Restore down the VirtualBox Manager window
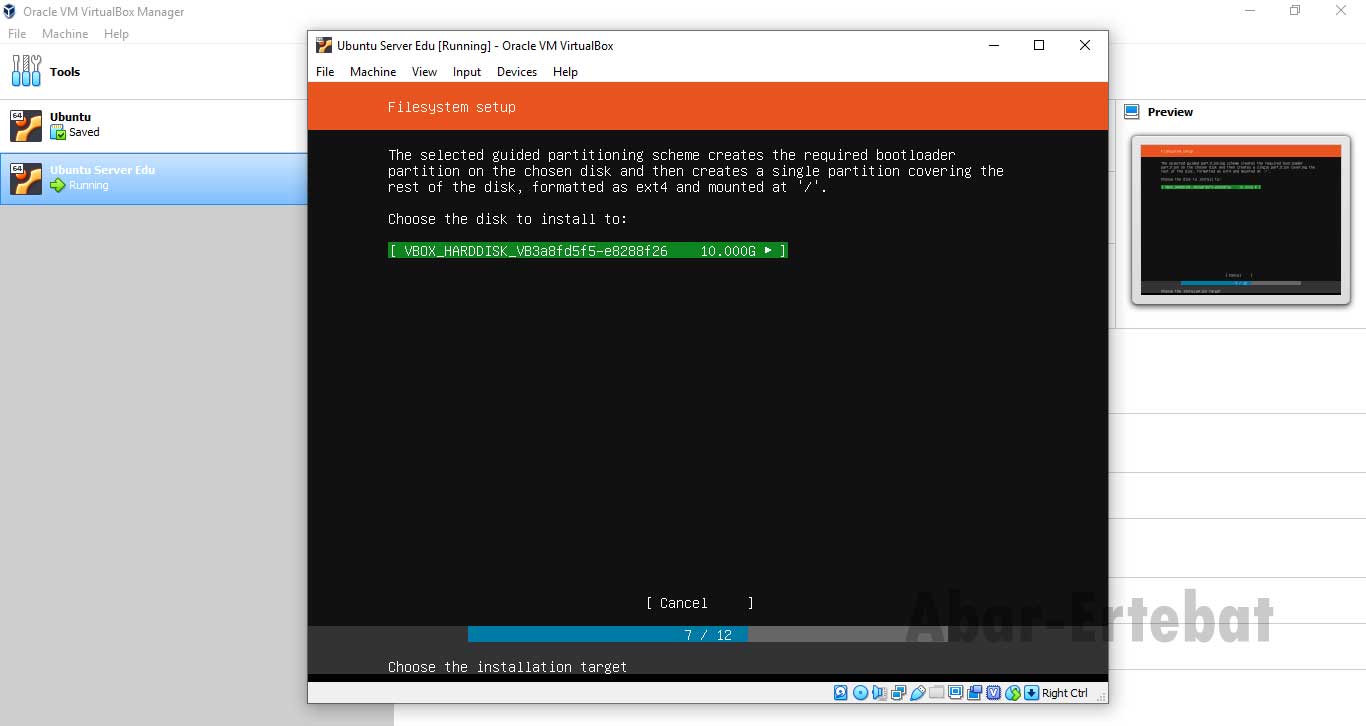 [1295, 10]
